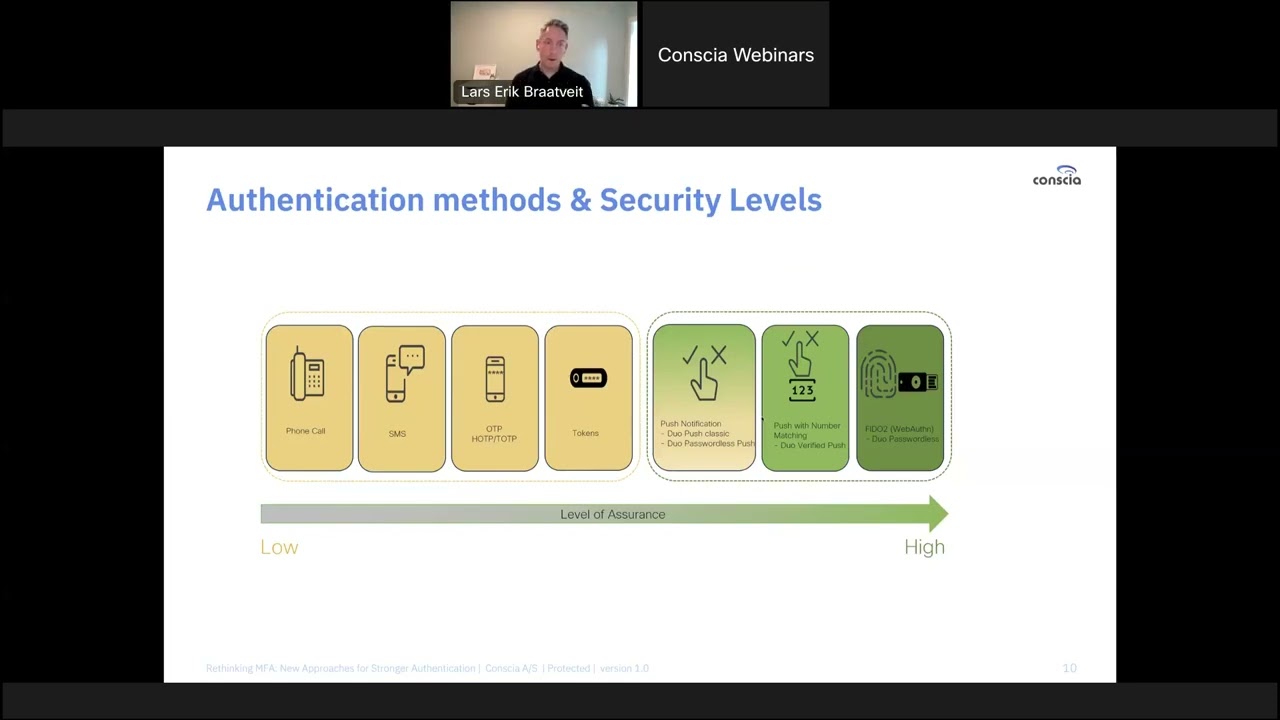The height and width of the screenshot is (720, 1280).
Task: Click the slide title Authentication methods & Security Levels
Action: 514,200
